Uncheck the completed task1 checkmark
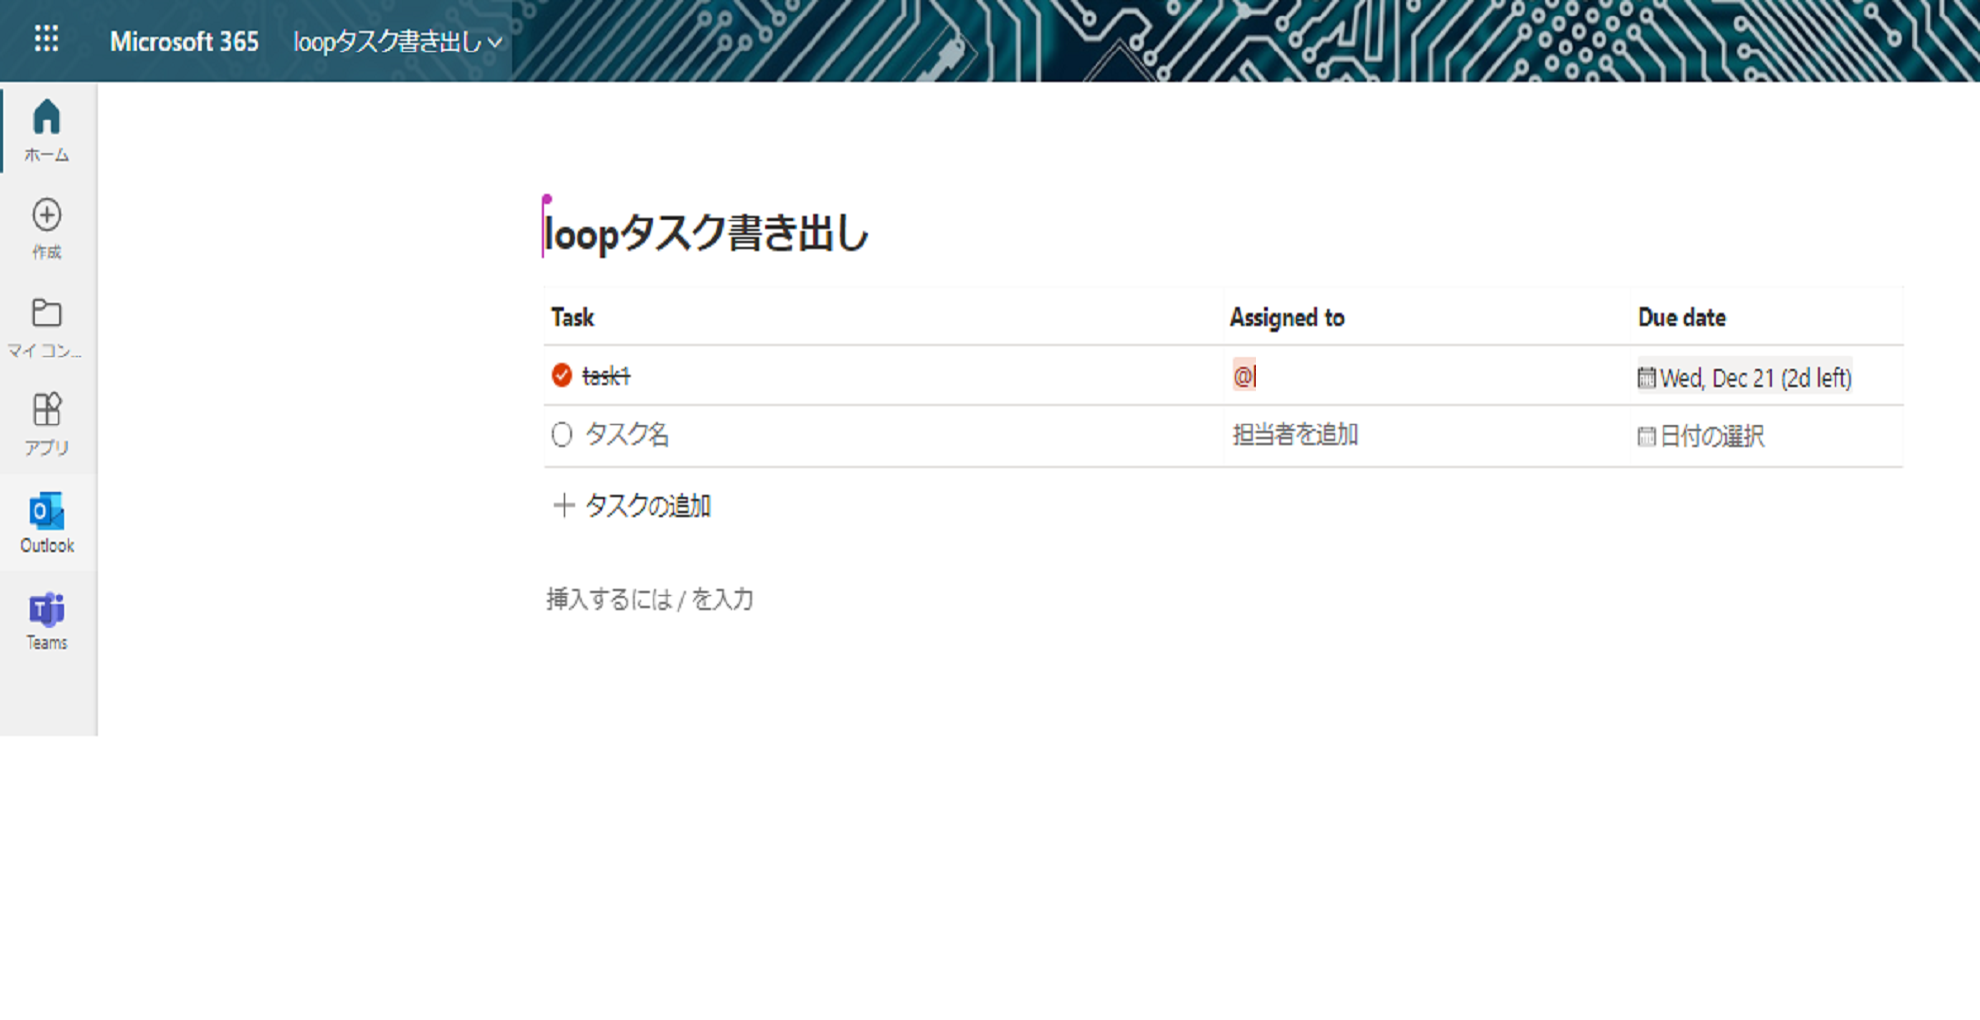 tap(562, 377)
